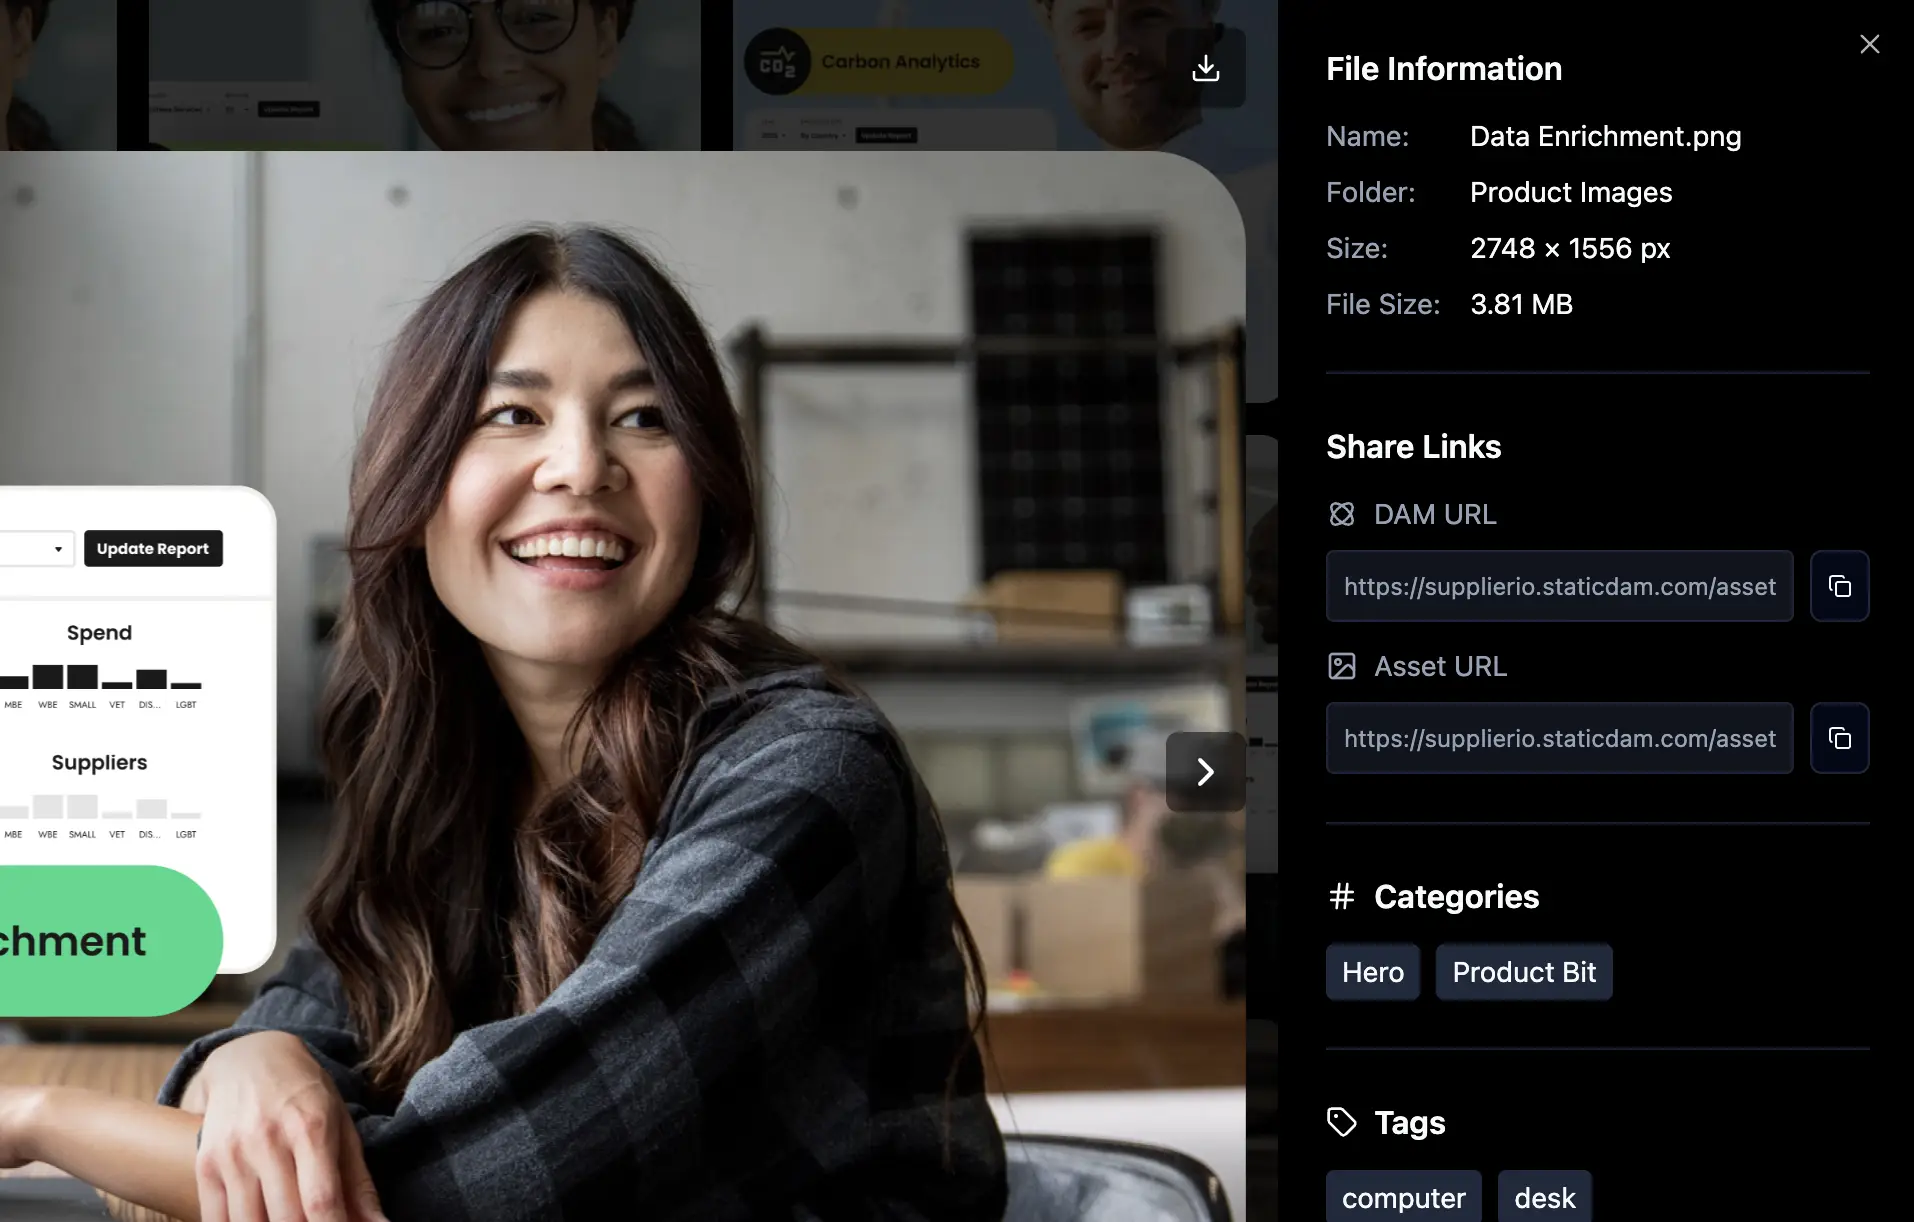Click the CO2 Carbon Analytics icon
The image size is (1914, 1222).
(777, 62)
